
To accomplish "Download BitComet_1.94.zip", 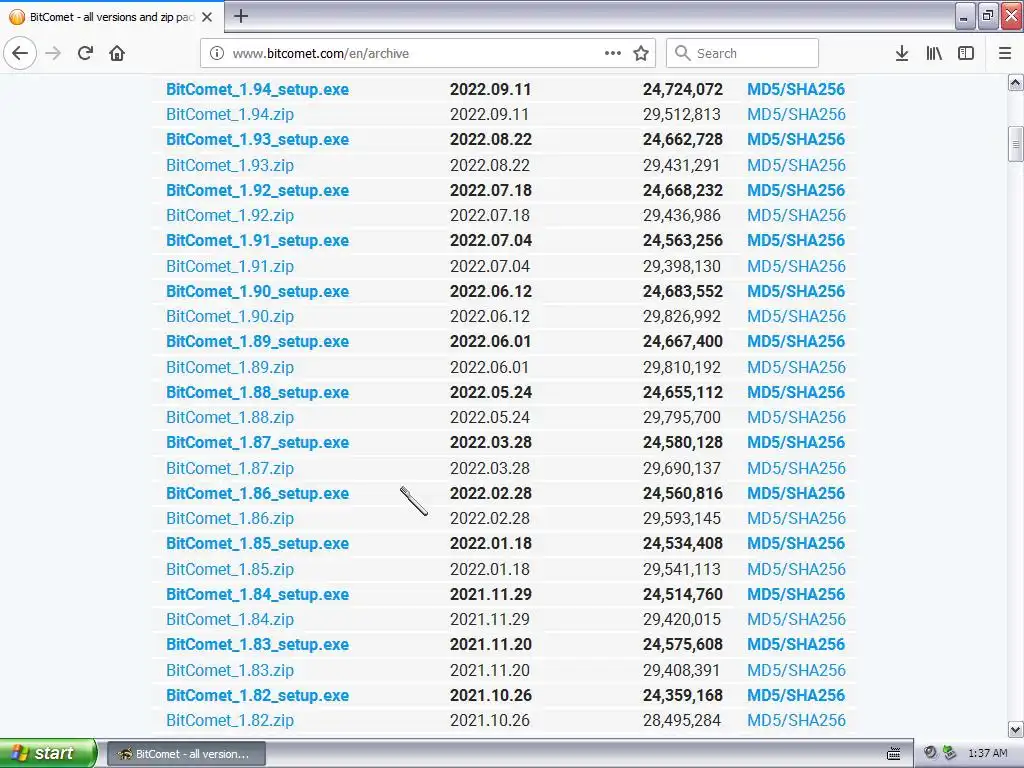I will 230,114.
